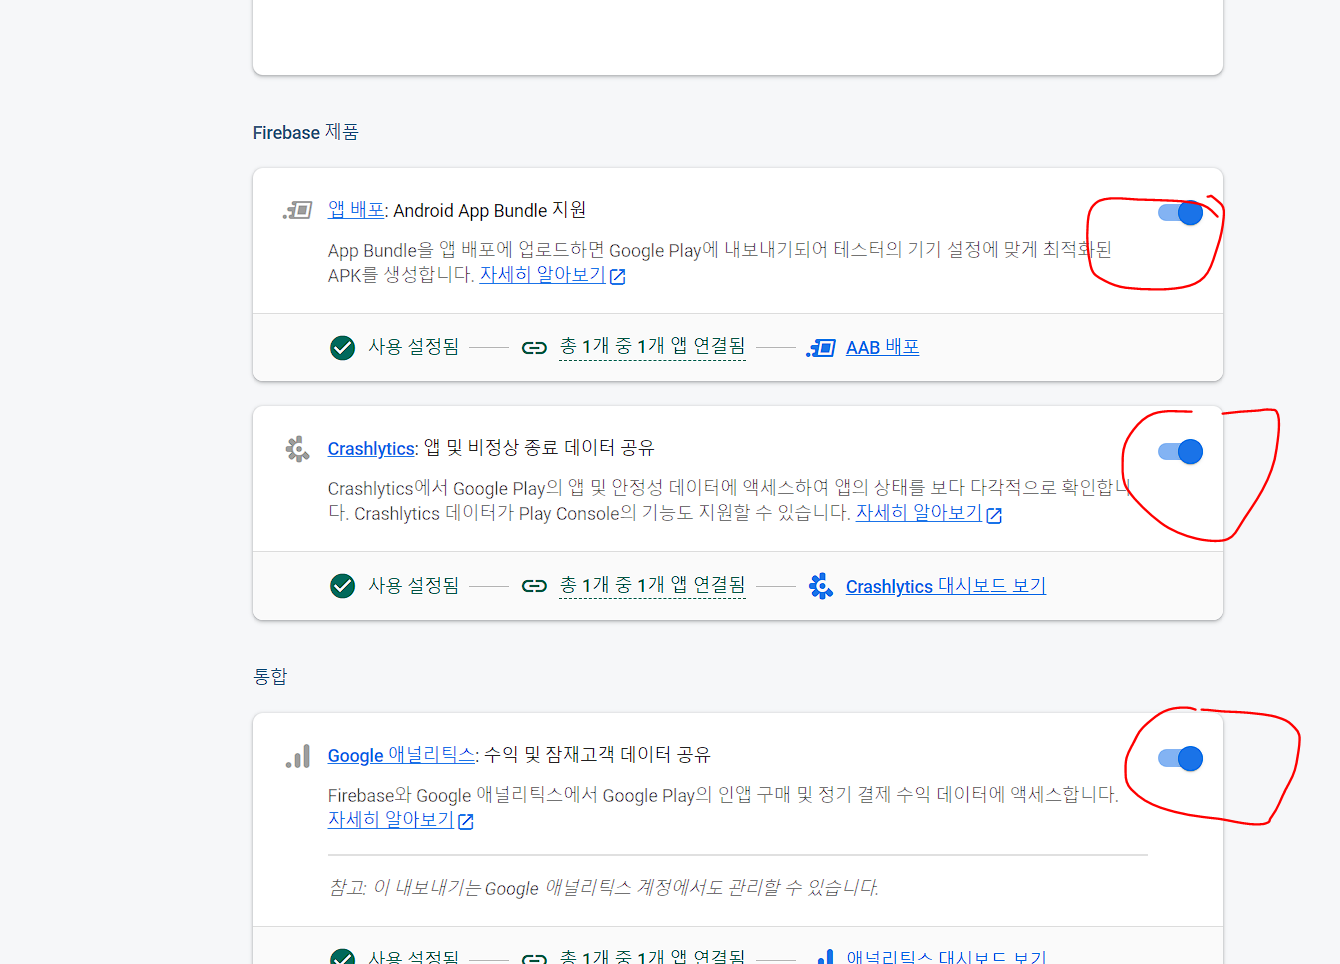Screen dimensions: 1340x964
Task: Toggle the Crashlytics data sharing switch
Action: coord(1180,452)
